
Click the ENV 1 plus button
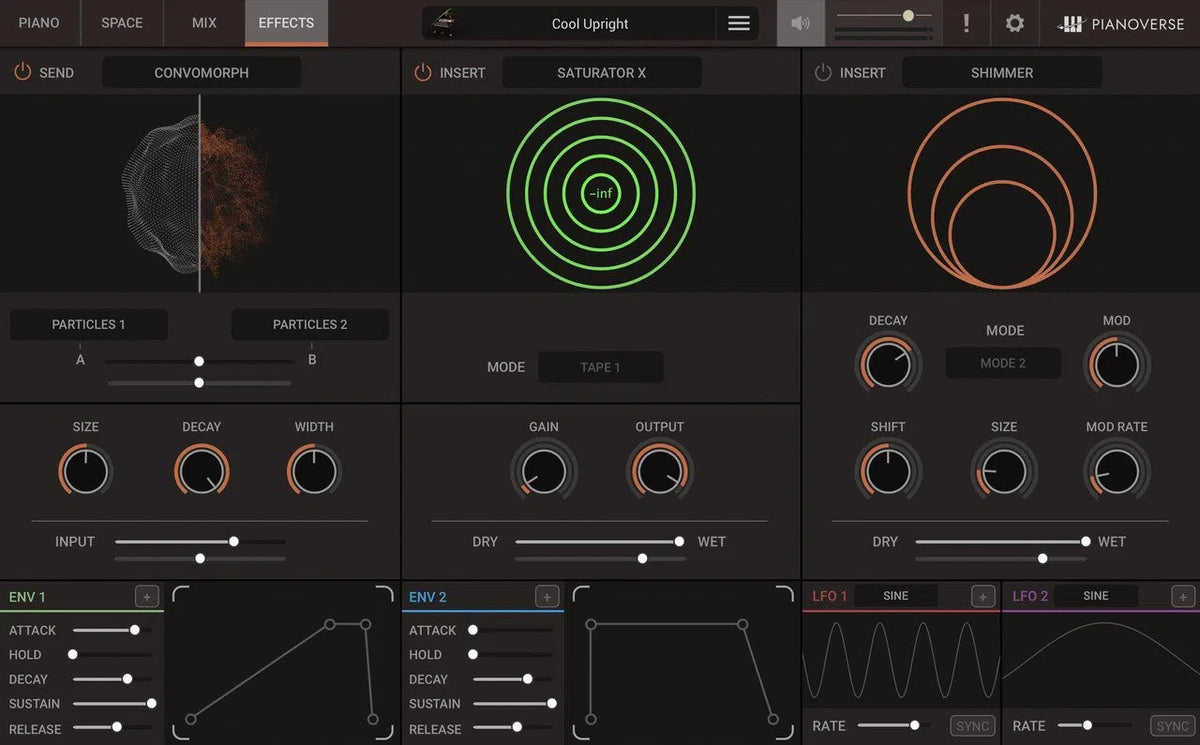[147, 597]
